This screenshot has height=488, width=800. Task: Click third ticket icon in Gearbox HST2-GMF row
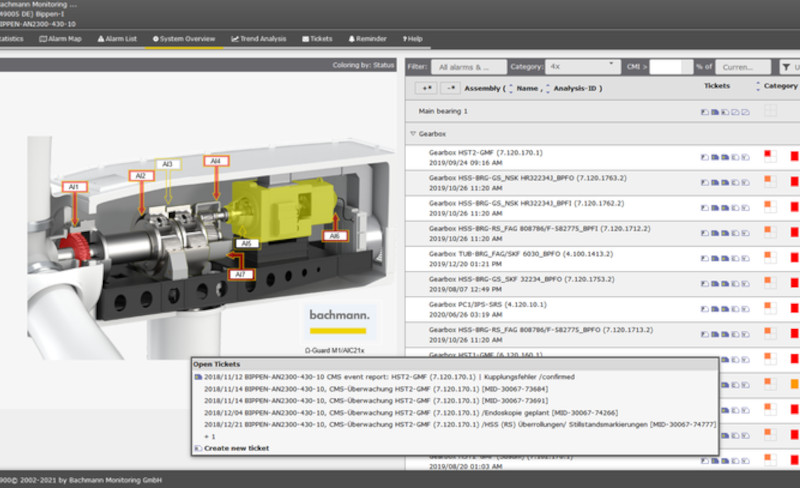[x=725, y=157]
